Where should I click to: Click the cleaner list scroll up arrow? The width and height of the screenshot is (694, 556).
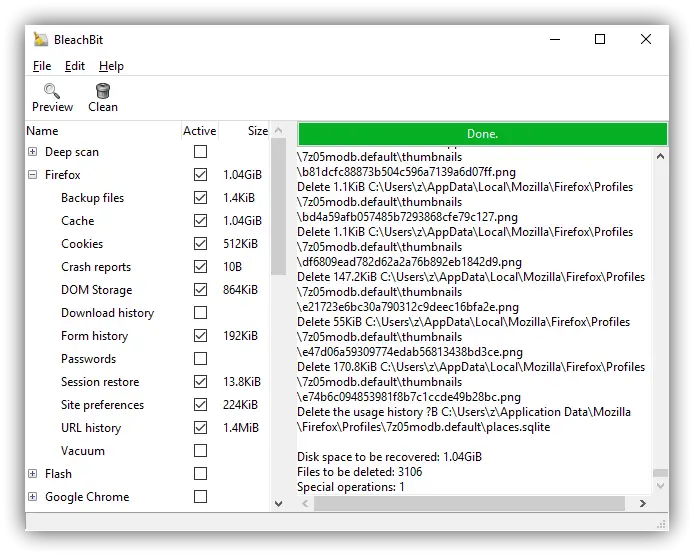[x=278, y=130]
